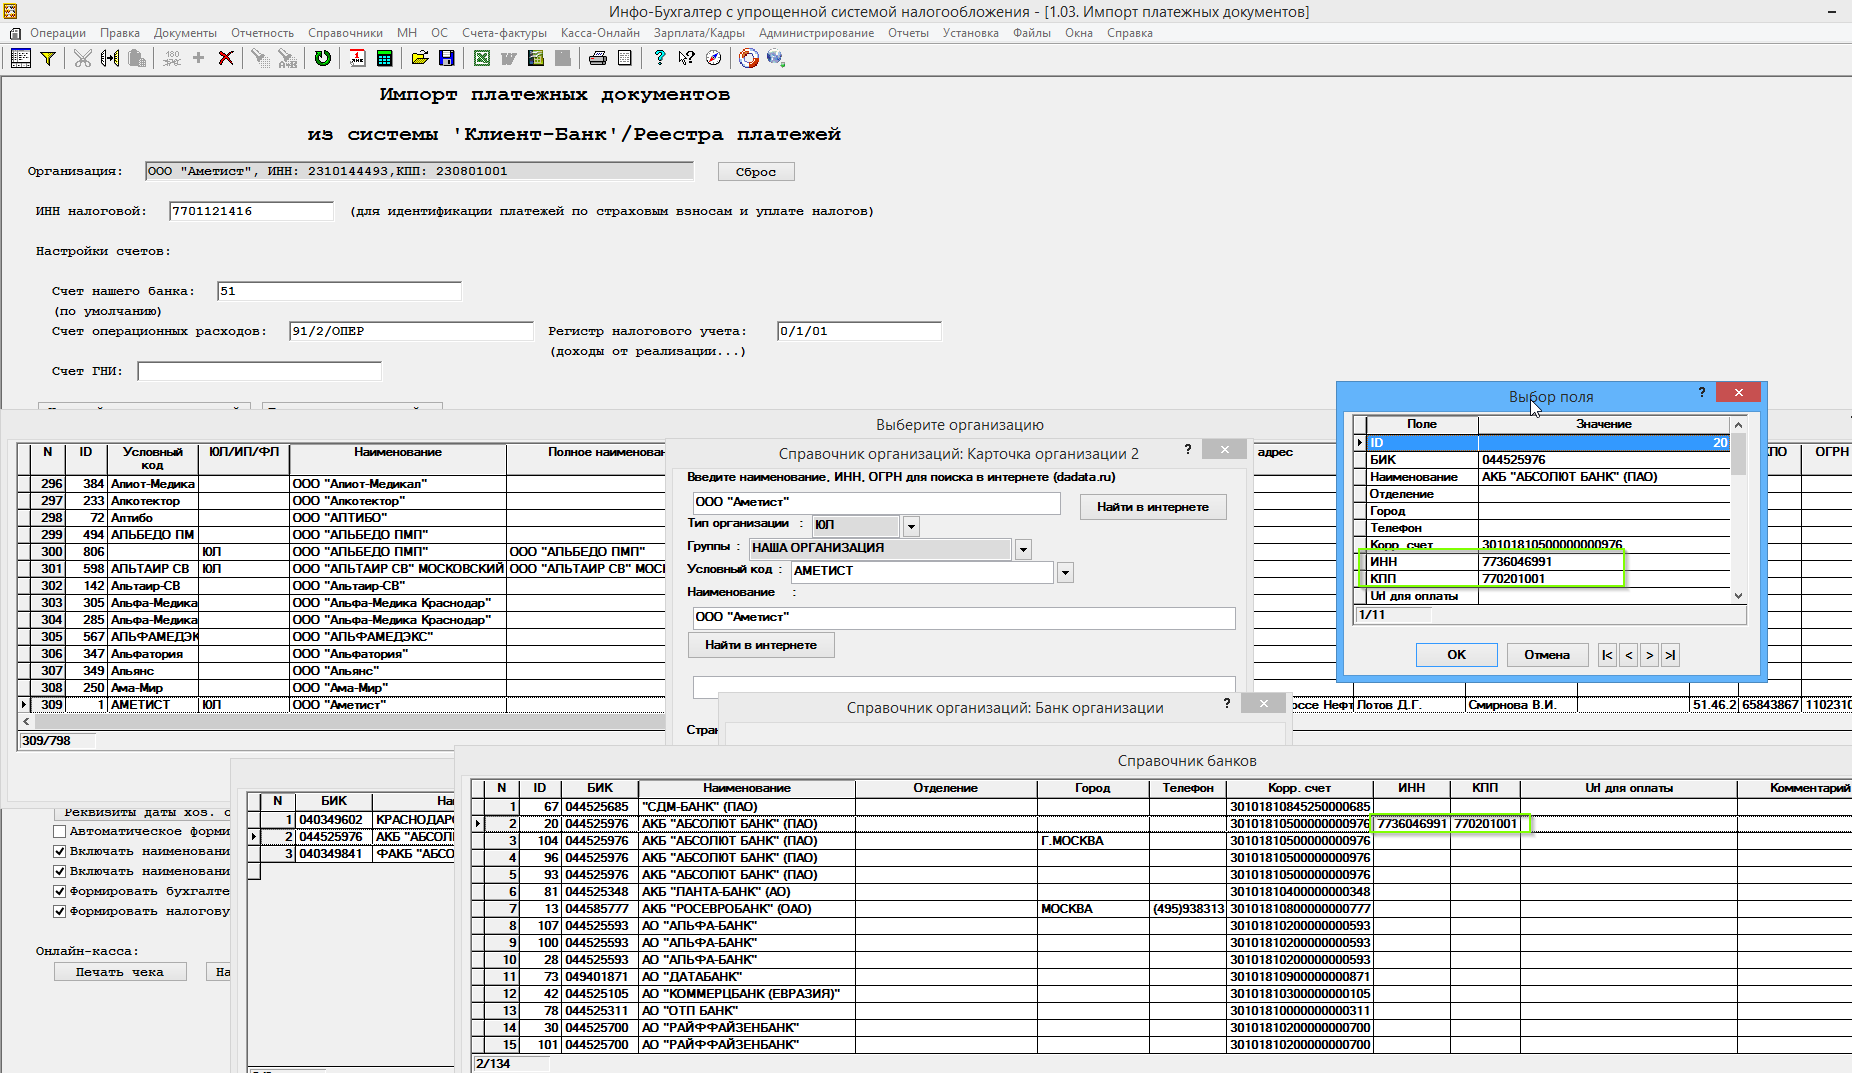Viewport: 1852px width, 1073px height.
Task: Toggle the 'Формировать бухгалте…' checkbox
Action: (59, 892)
